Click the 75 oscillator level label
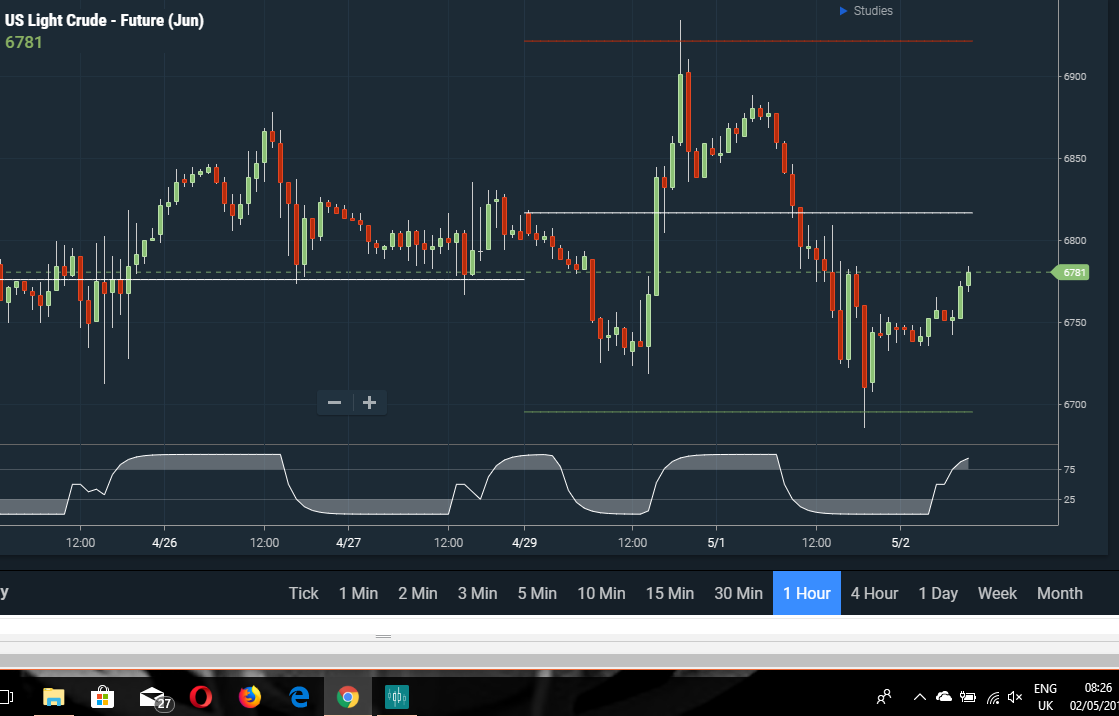The image size is (1119, 716). pos(1069,470)
